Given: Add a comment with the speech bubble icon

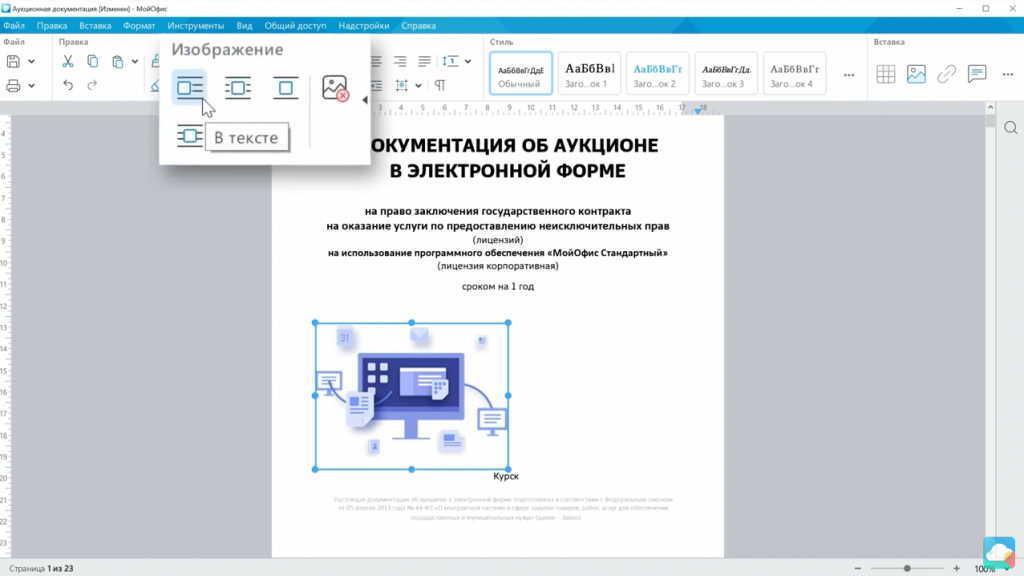Looking at the screenshot, I should (x=977, y=74).
